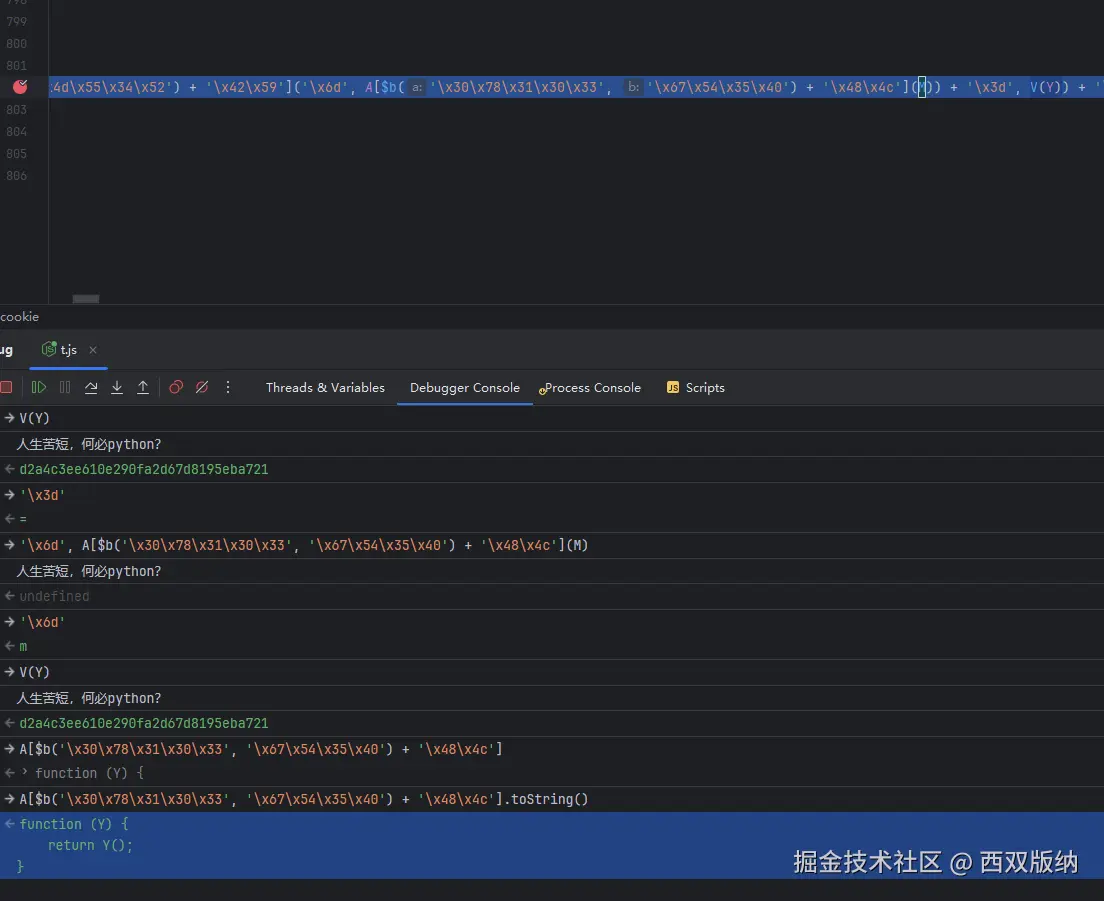1104x901 pixels.
Task: Click the a: parameter hint in editor
Action: [x=418, y=87]
